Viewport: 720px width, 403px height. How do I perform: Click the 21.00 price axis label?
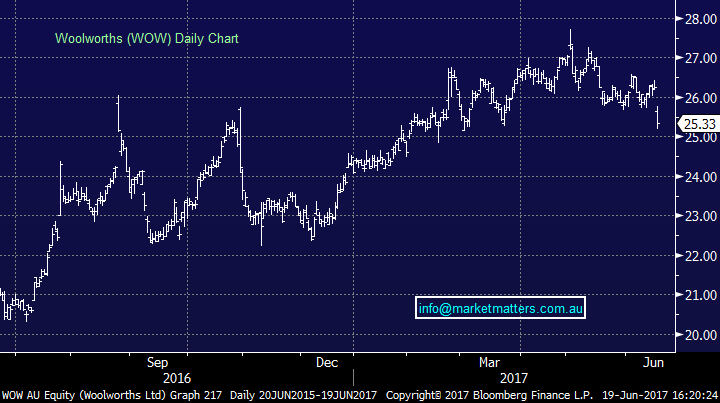[x=701, y=295]
